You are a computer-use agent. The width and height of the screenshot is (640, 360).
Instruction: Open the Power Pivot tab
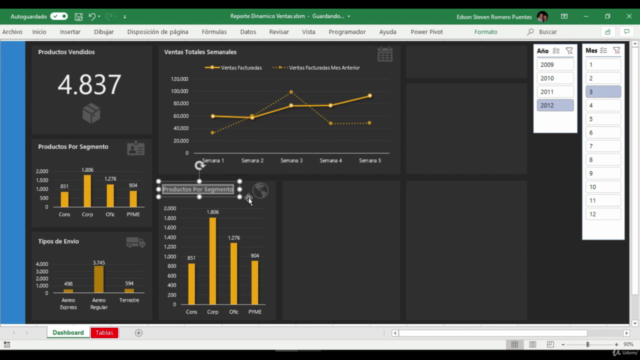pyautogui.click(x=427, y=31)
